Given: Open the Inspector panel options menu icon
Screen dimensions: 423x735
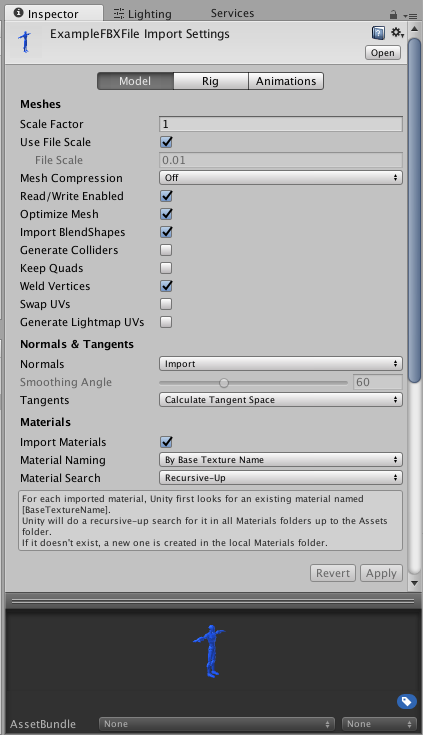Looking at the screenshot, I should pos(410,15).
